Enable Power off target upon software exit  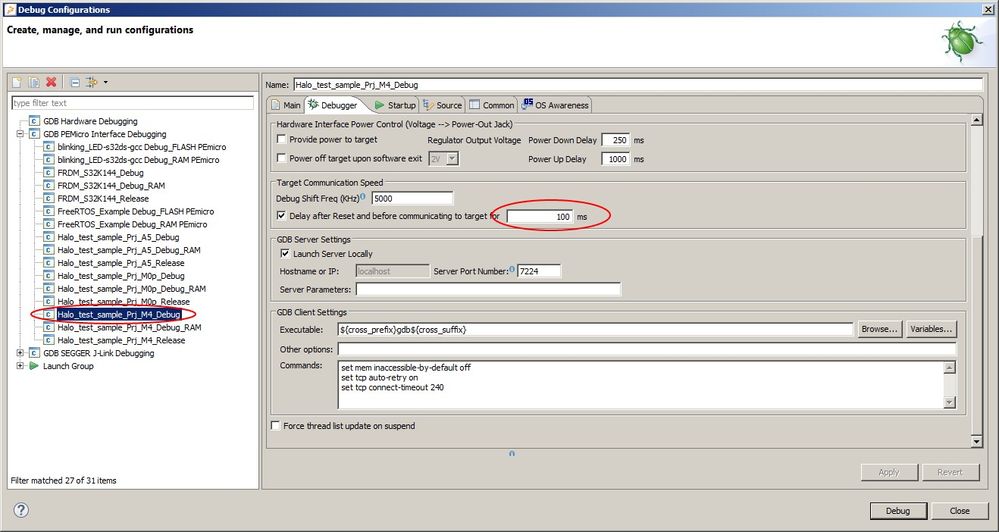coord(282,158)
